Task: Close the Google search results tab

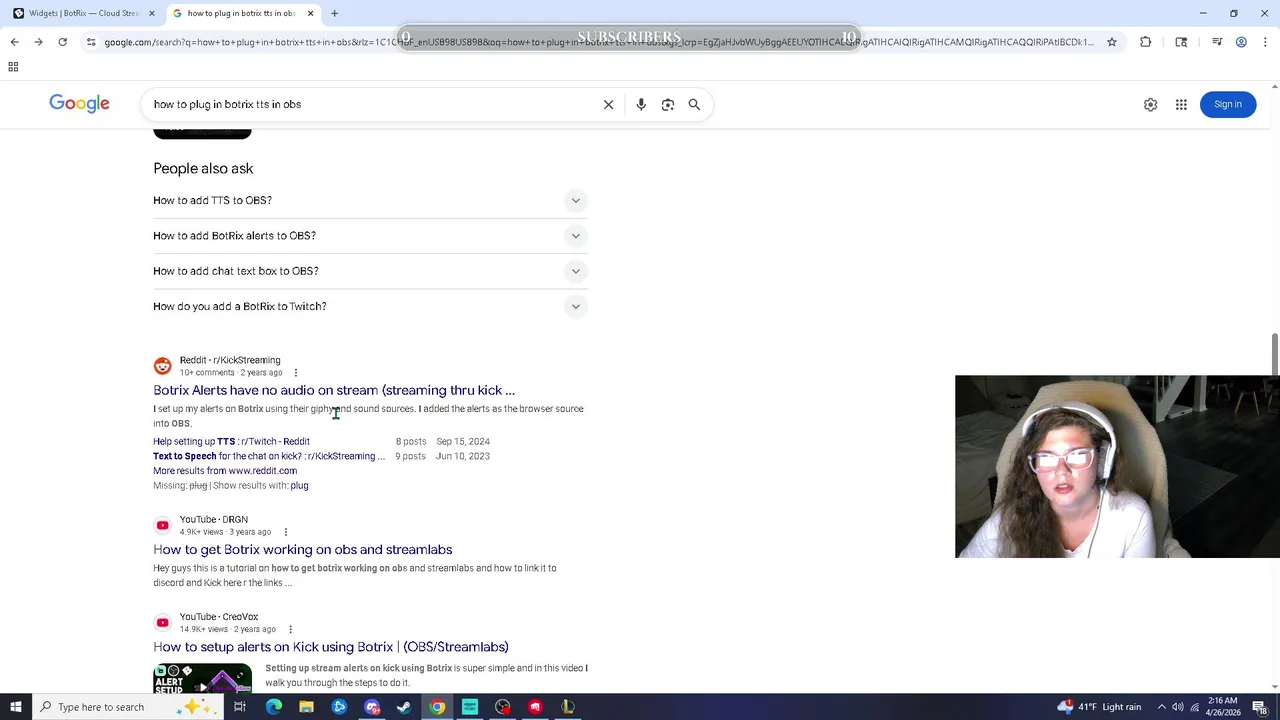Action: 310,13
